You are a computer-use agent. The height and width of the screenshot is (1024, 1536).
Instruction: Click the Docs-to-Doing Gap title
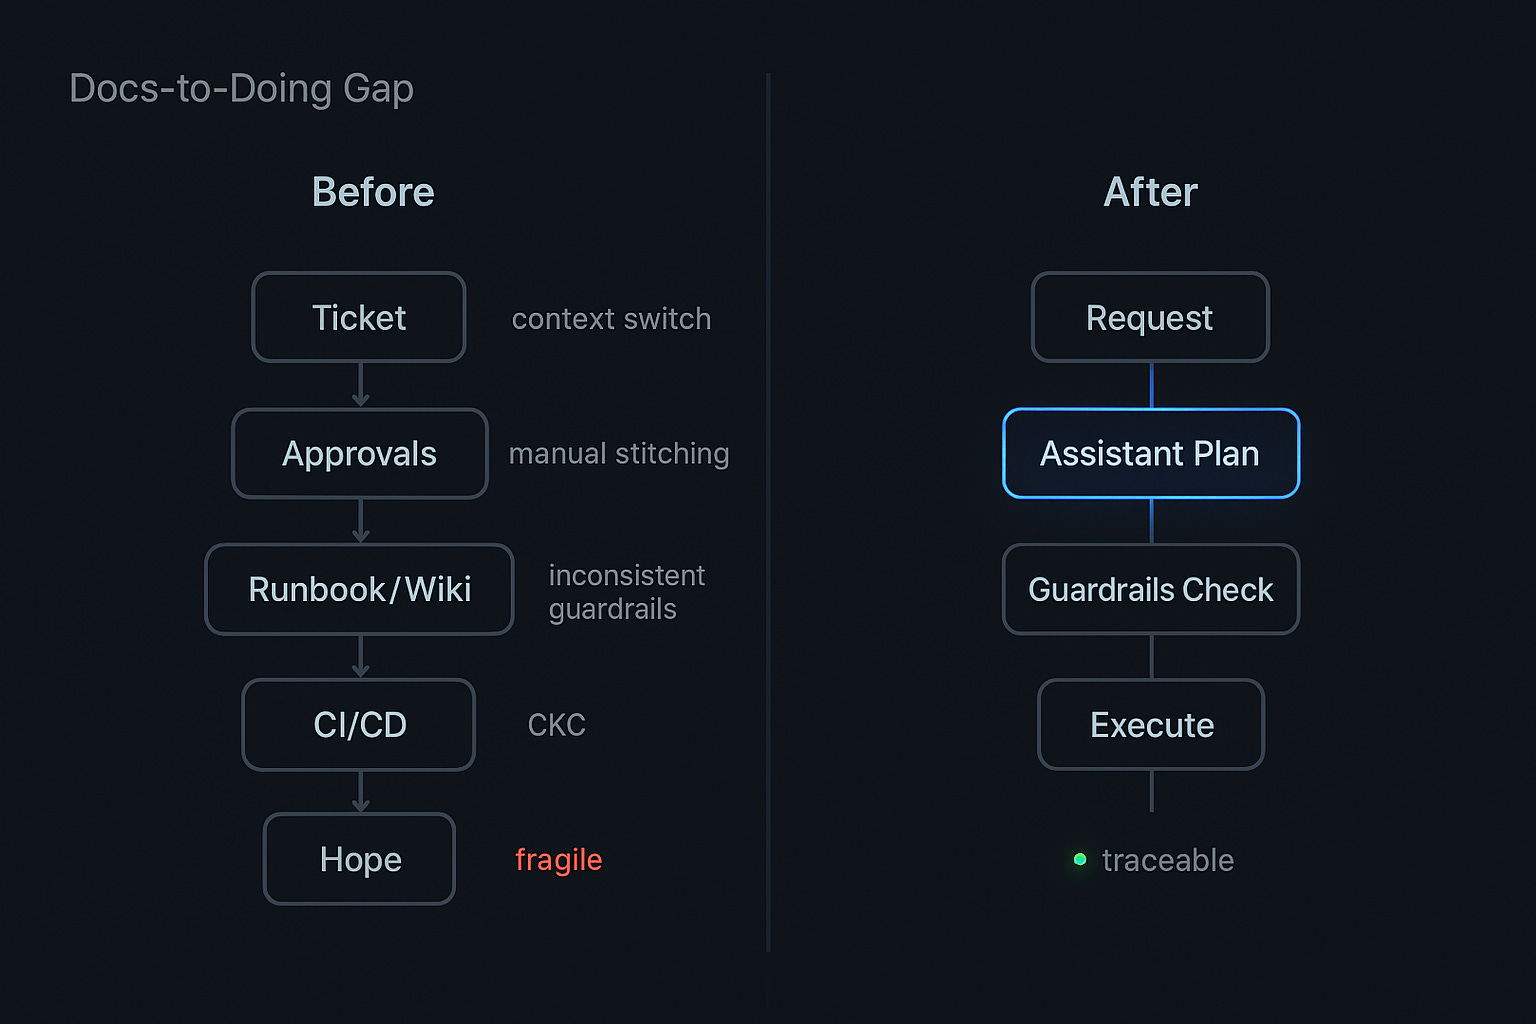coord(241,88)
